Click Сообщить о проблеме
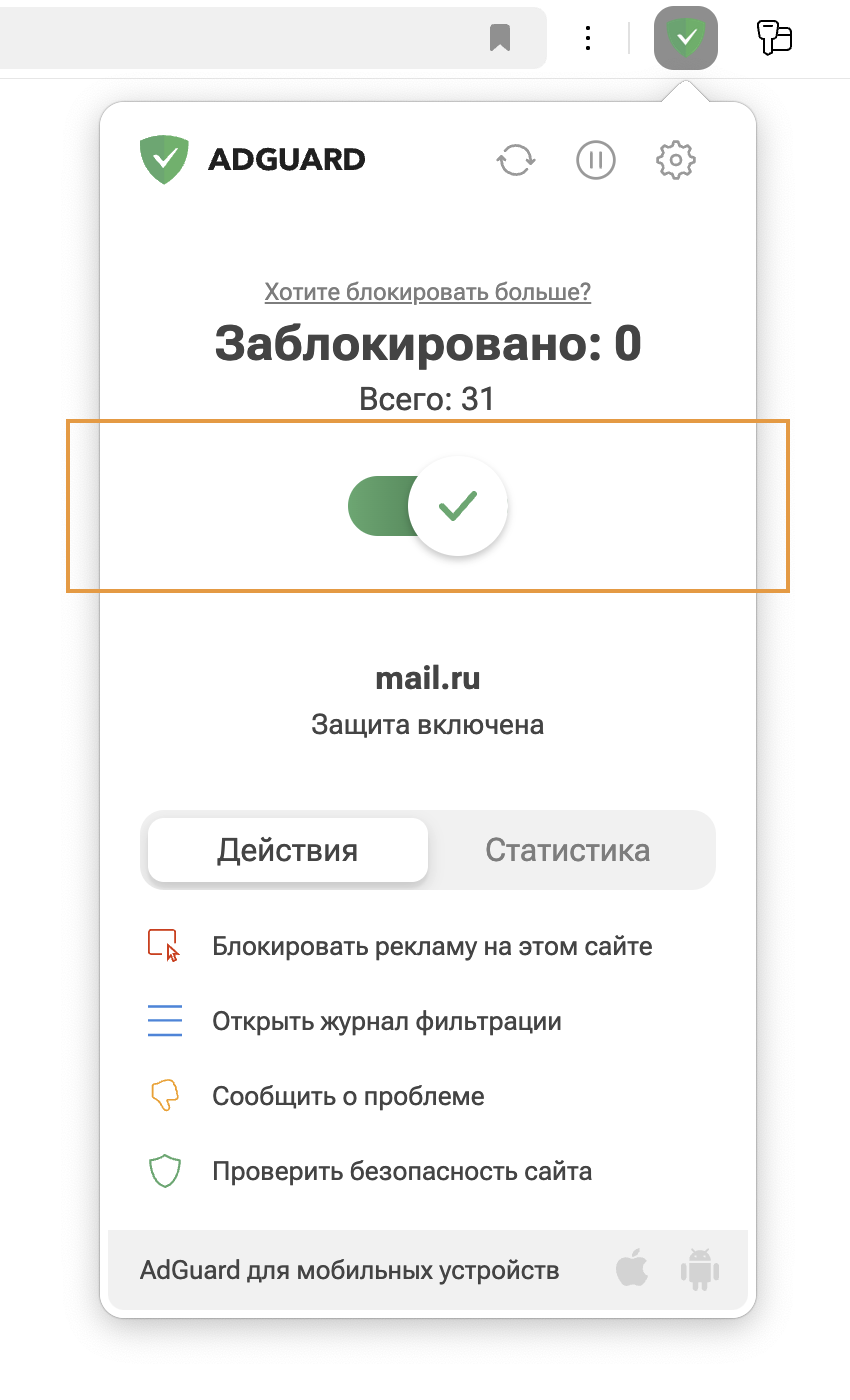 tap(348, 1096)
